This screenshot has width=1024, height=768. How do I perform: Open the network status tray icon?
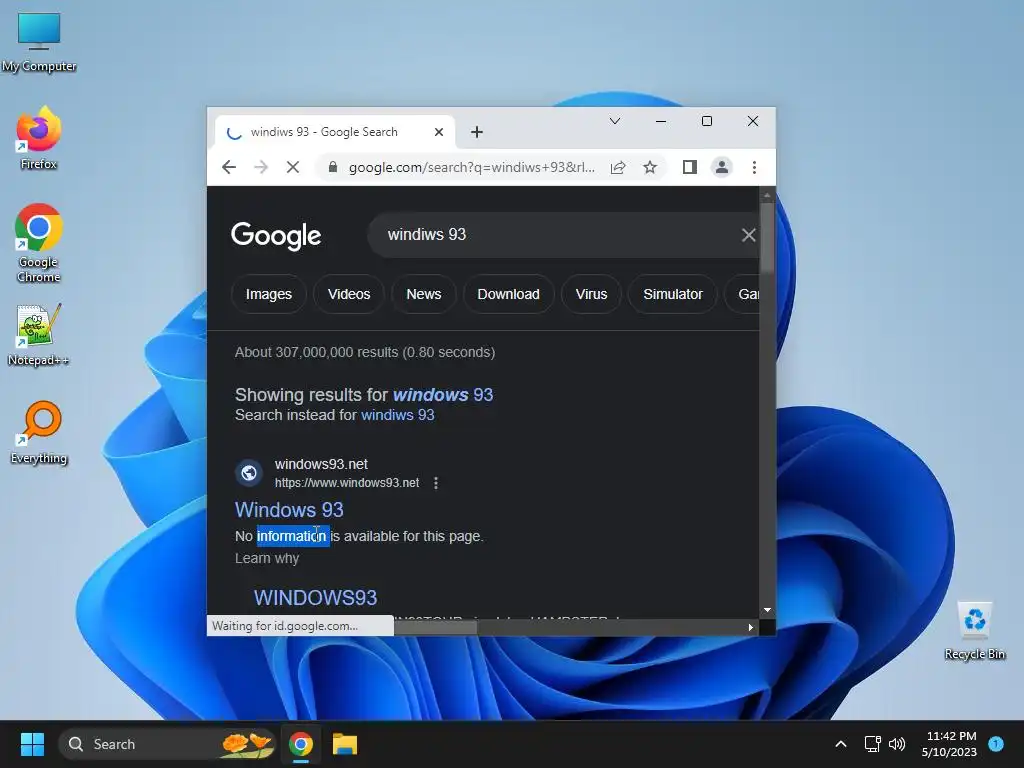[872, 744]
